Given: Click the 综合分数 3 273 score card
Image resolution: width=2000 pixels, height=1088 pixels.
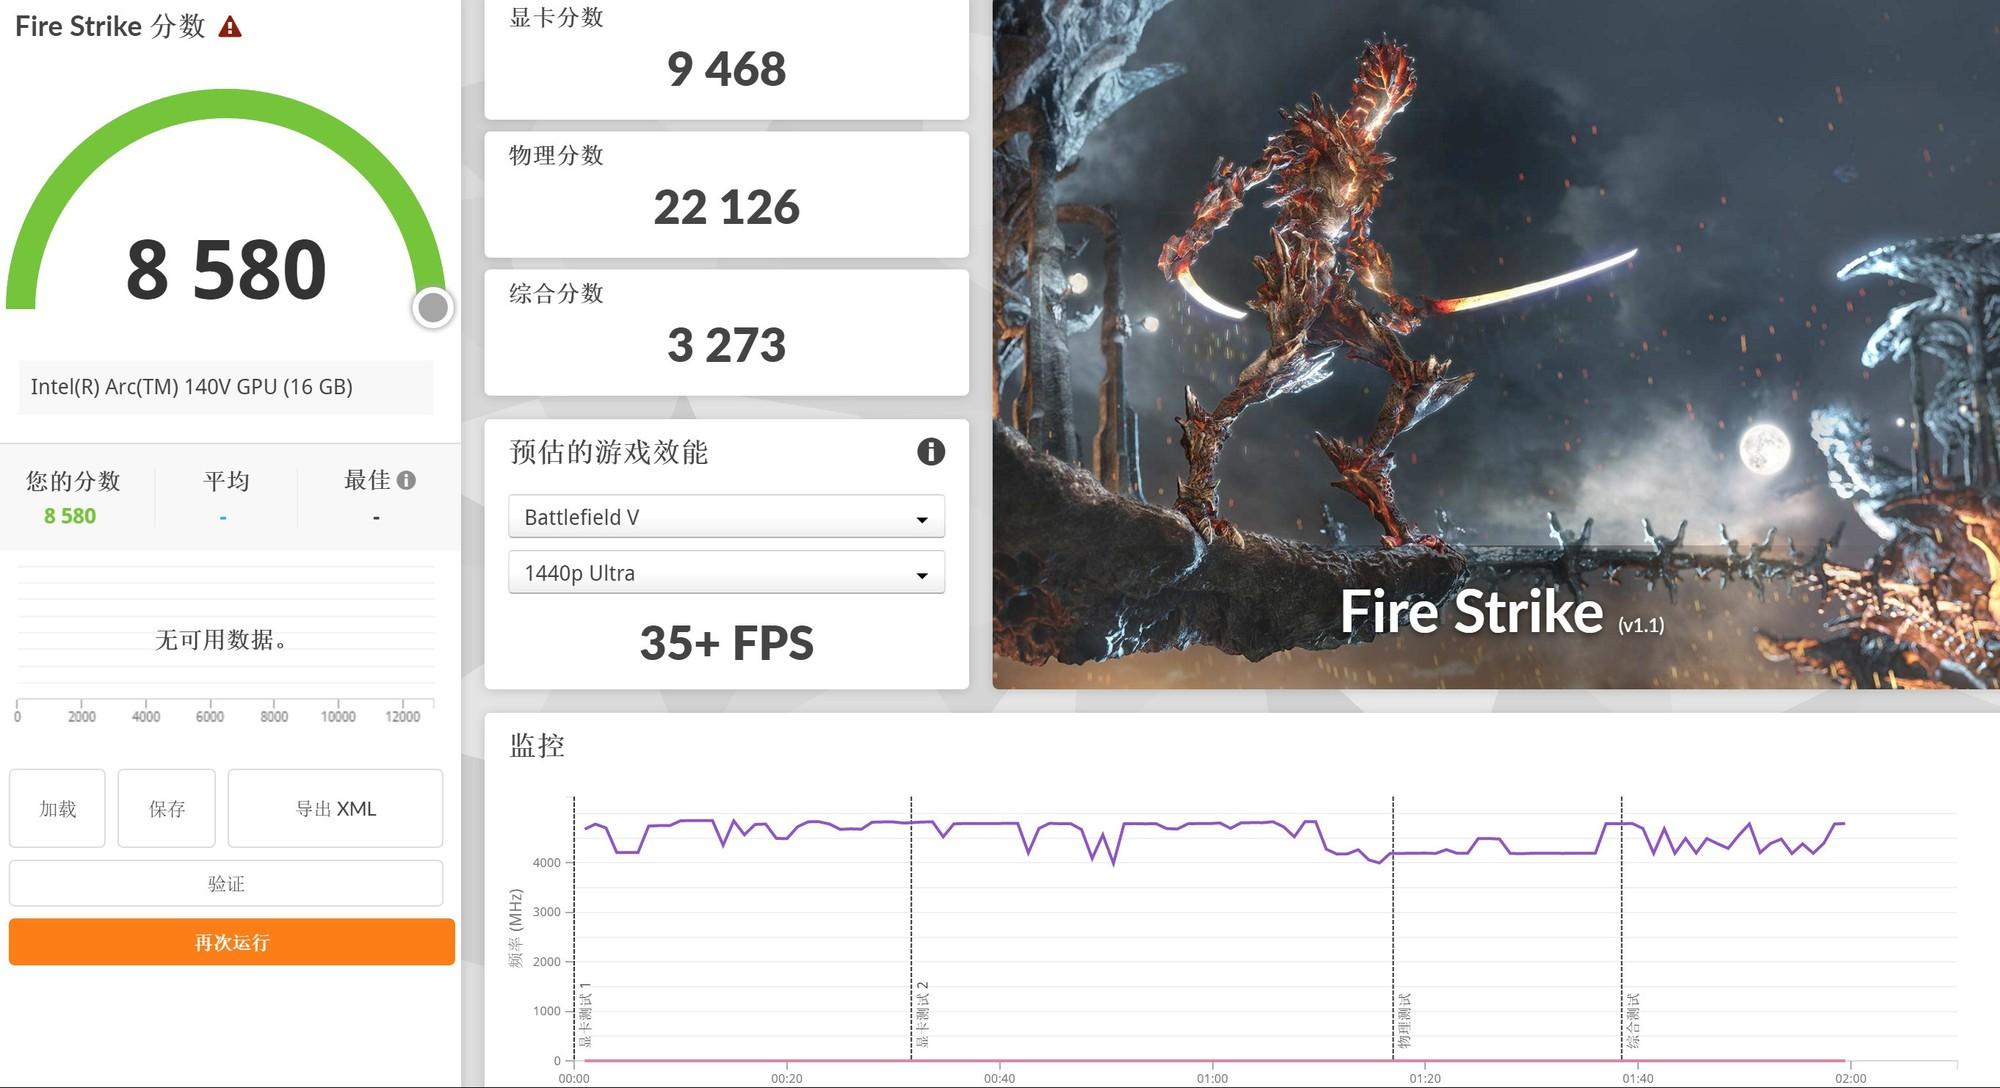Looking at the screenshot, I should coord(726,333).
